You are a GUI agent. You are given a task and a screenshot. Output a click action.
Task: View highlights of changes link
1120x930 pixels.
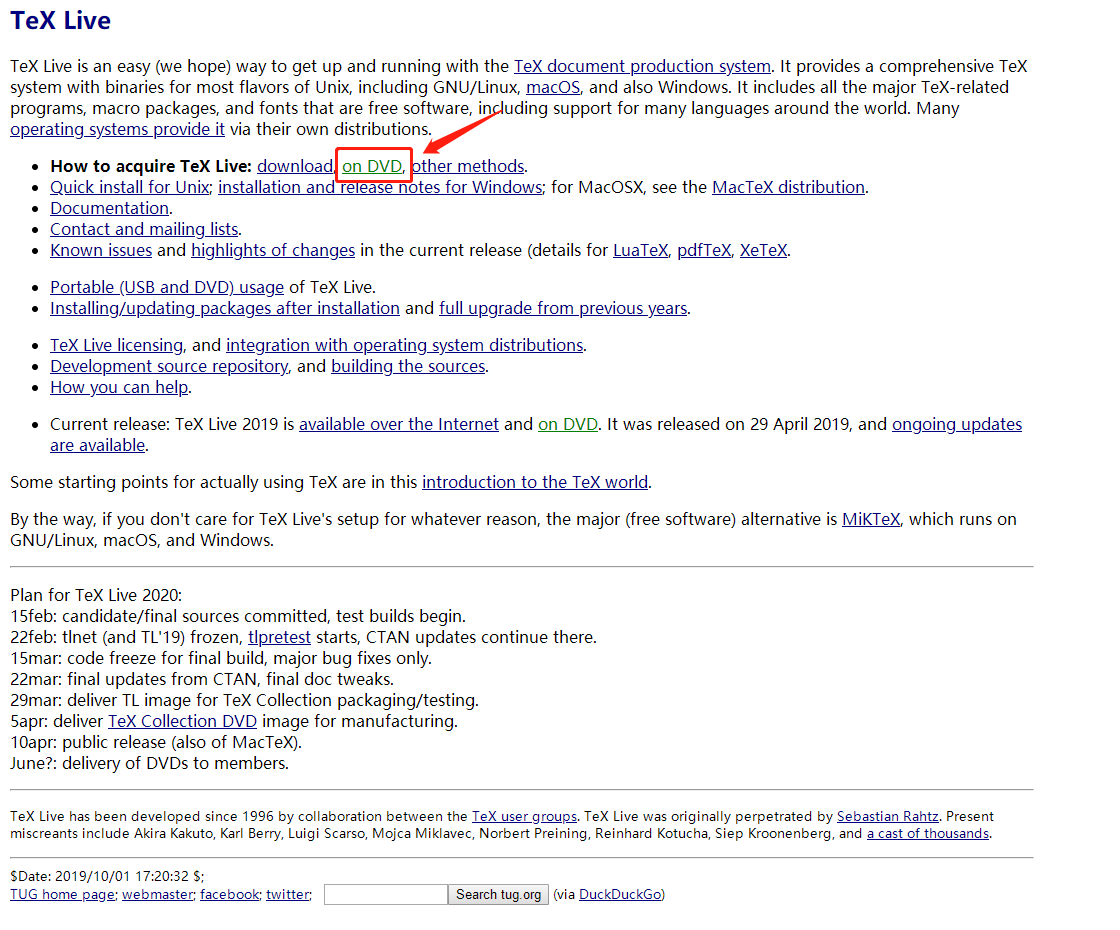click(273, 251)
